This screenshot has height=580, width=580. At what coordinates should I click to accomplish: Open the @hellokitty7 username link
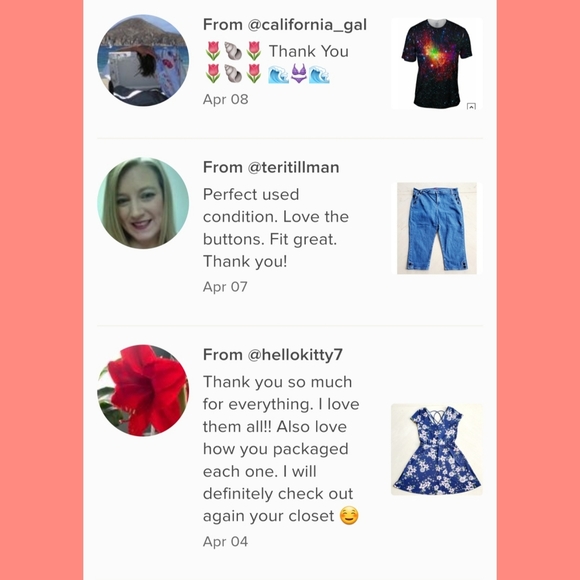click(x=295, y=355)
